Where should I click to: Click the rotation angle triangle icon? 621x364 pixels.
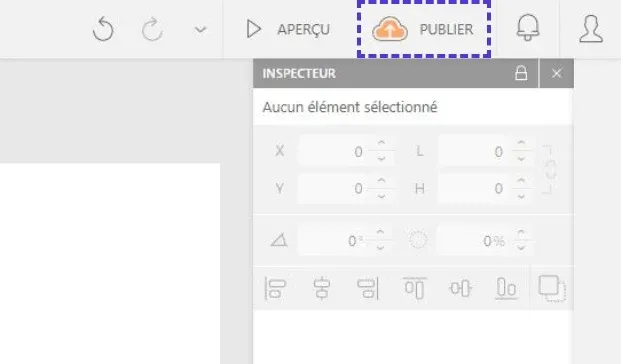coord(279,240)
